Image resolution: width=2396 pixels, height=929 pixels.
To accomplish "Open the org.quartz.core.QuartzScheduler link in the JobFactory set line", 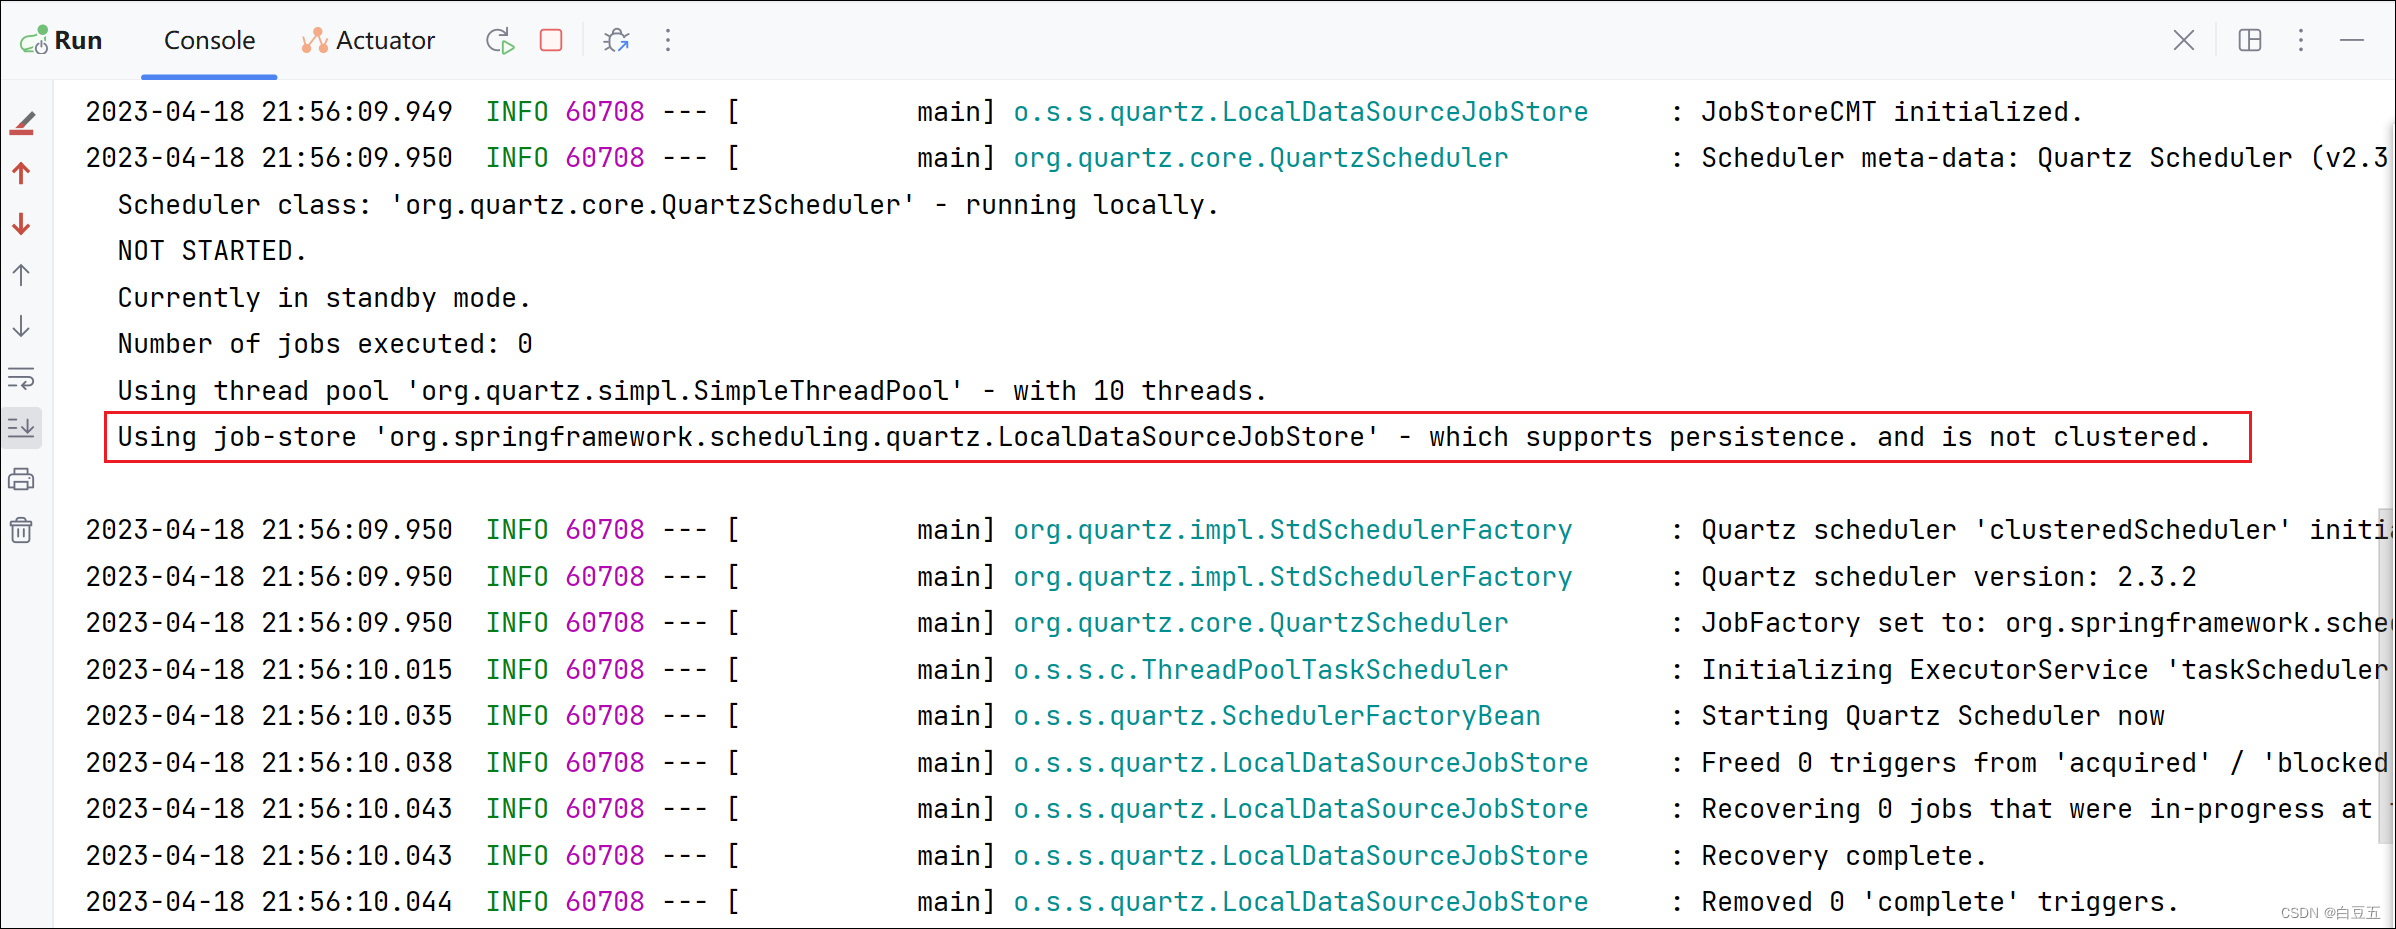I will 1260,623.
